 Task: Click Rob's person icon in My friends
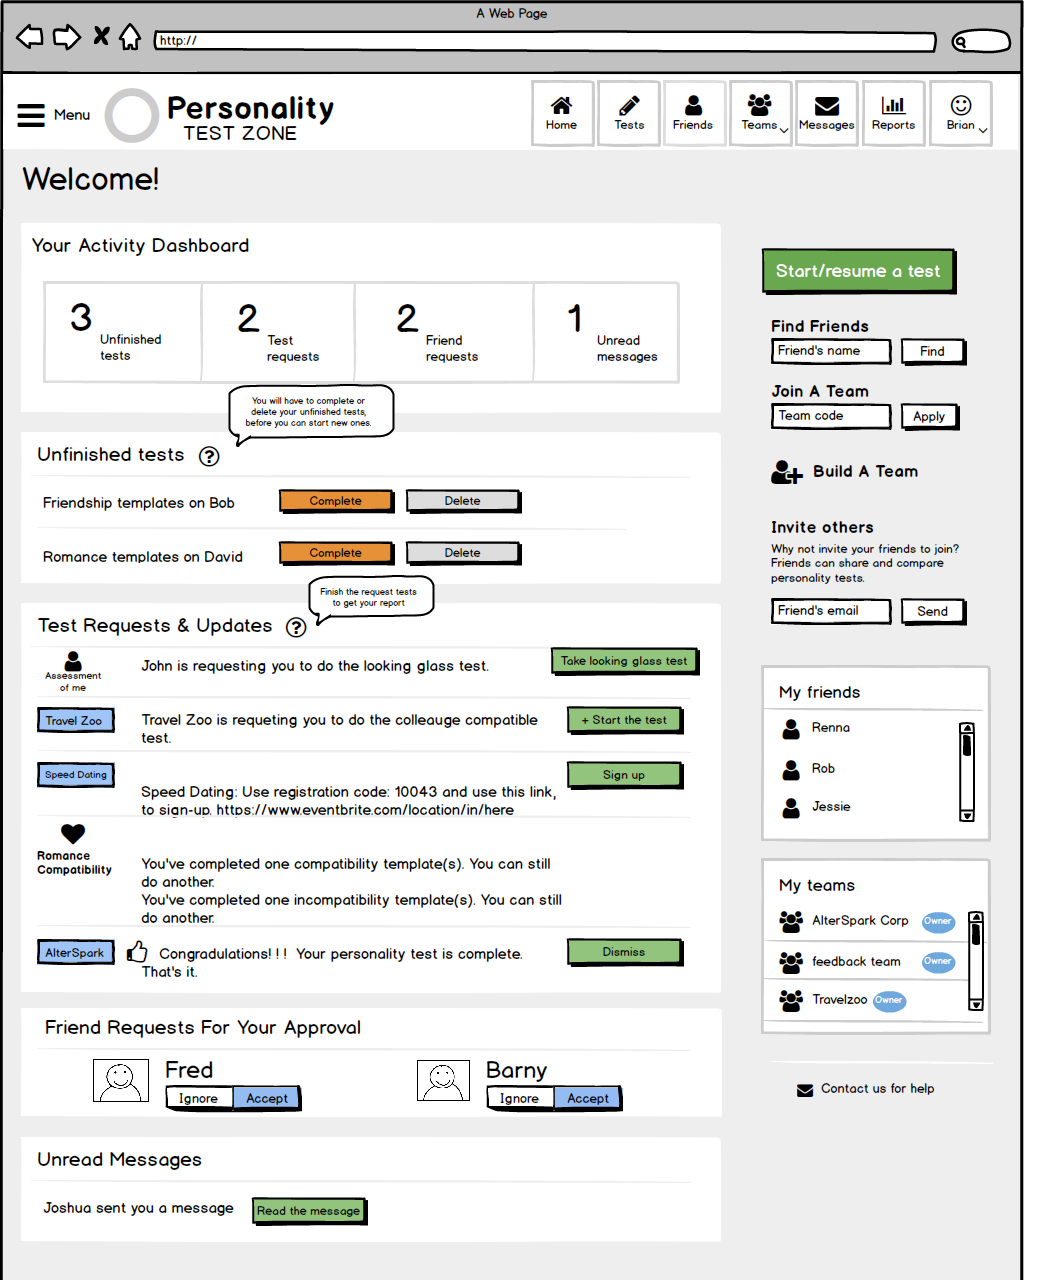791,769
